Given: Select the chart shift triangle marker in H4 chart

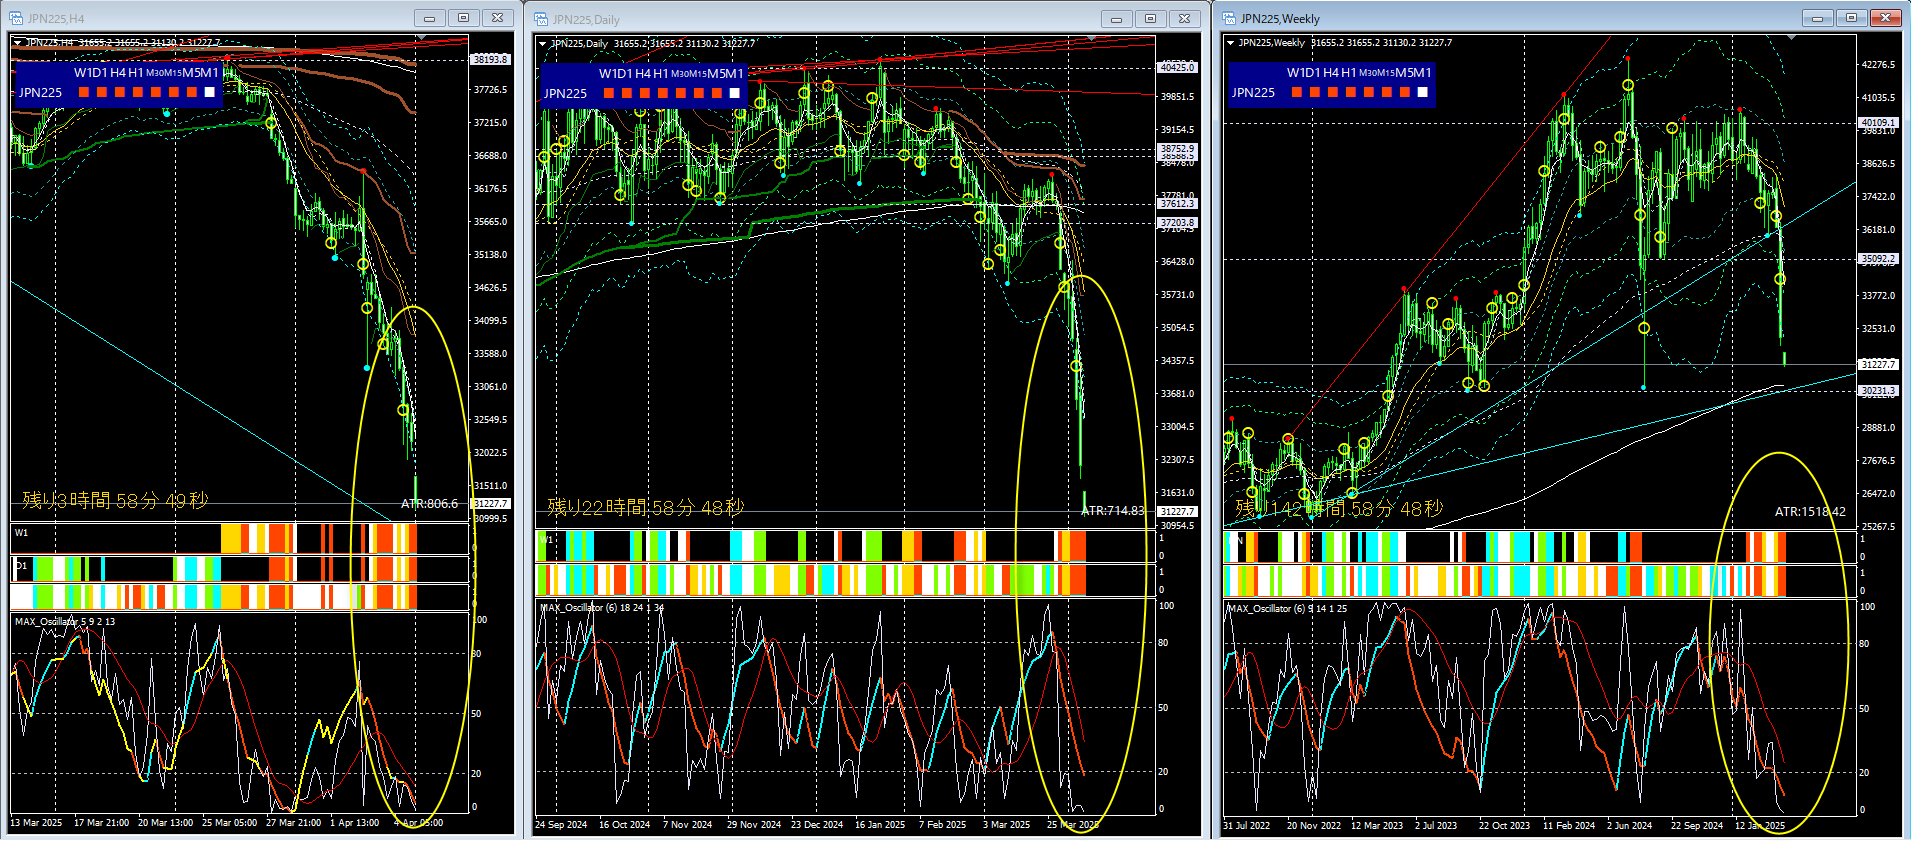Looking at the screenshot, I should pos(421,37).
